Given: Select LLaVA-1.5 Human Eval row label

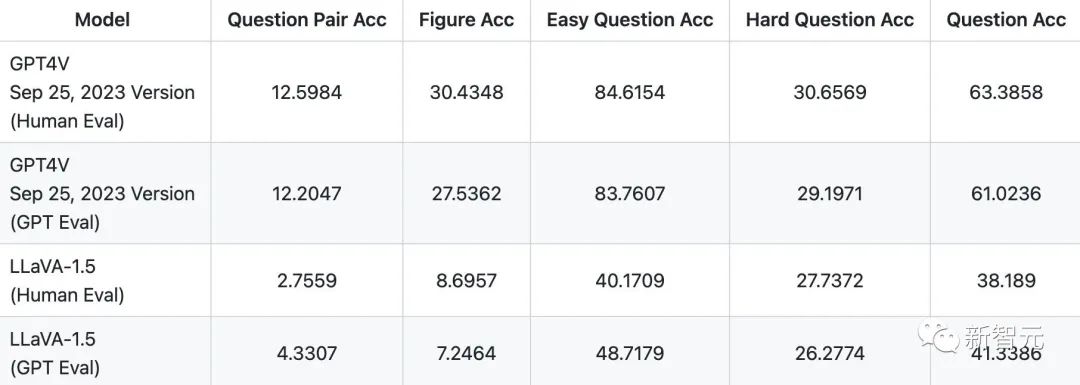Looking at the screenshot, I should [x=67, y=281].
